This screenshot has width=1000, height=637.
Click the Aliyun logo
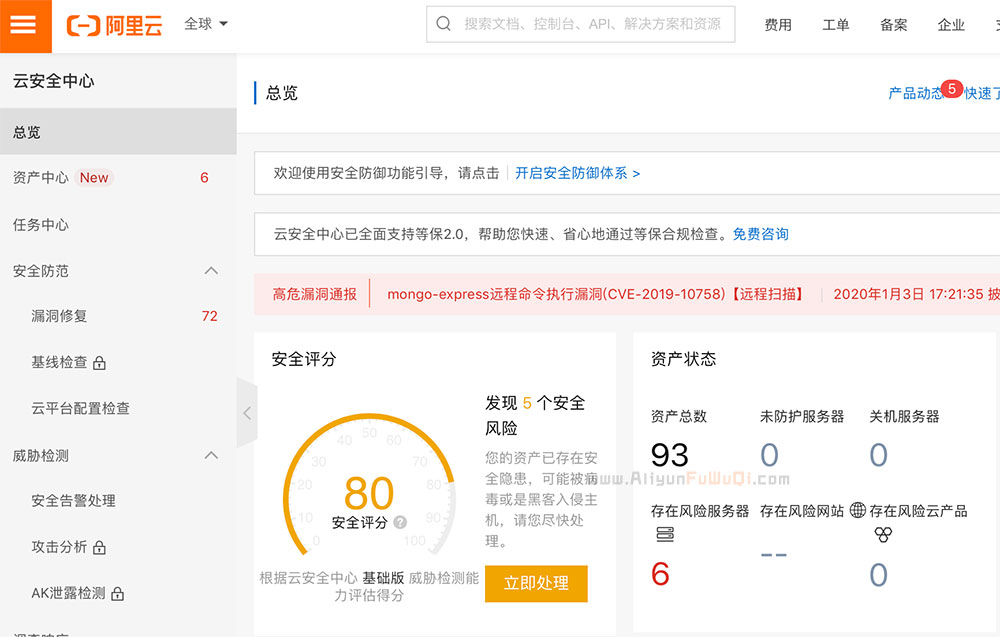pos(115,26)
